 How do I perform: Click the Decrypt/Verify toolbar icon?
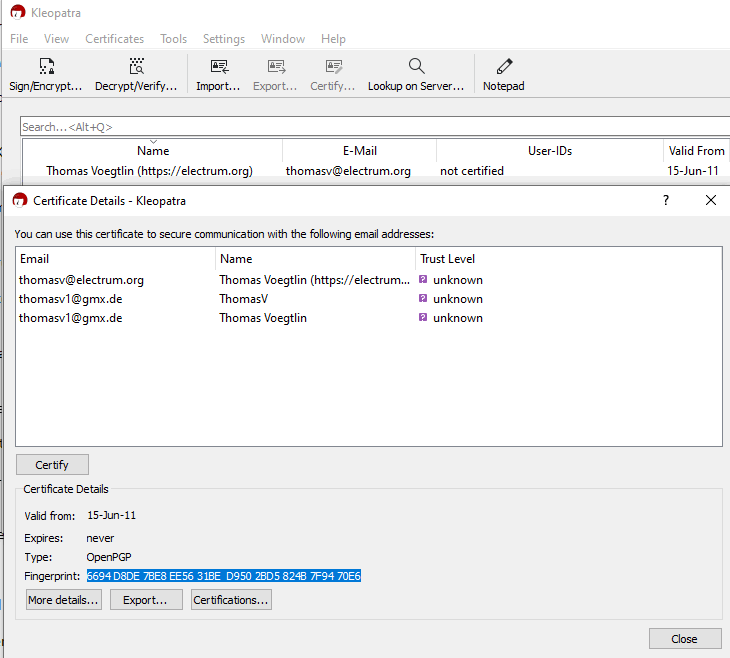pyautogui.click(x=136, y=67)
